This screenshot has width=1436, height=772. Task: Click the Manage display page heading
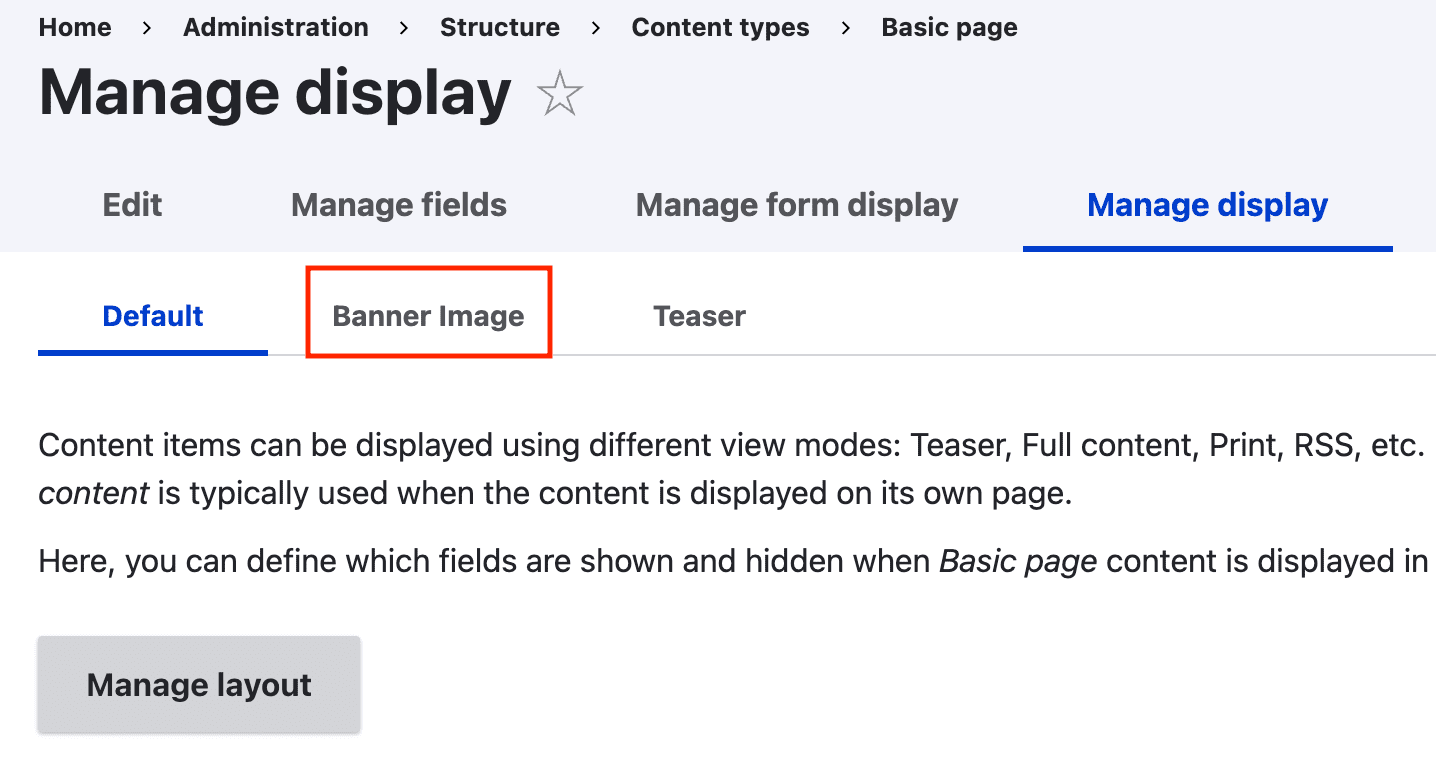[275, 94]
